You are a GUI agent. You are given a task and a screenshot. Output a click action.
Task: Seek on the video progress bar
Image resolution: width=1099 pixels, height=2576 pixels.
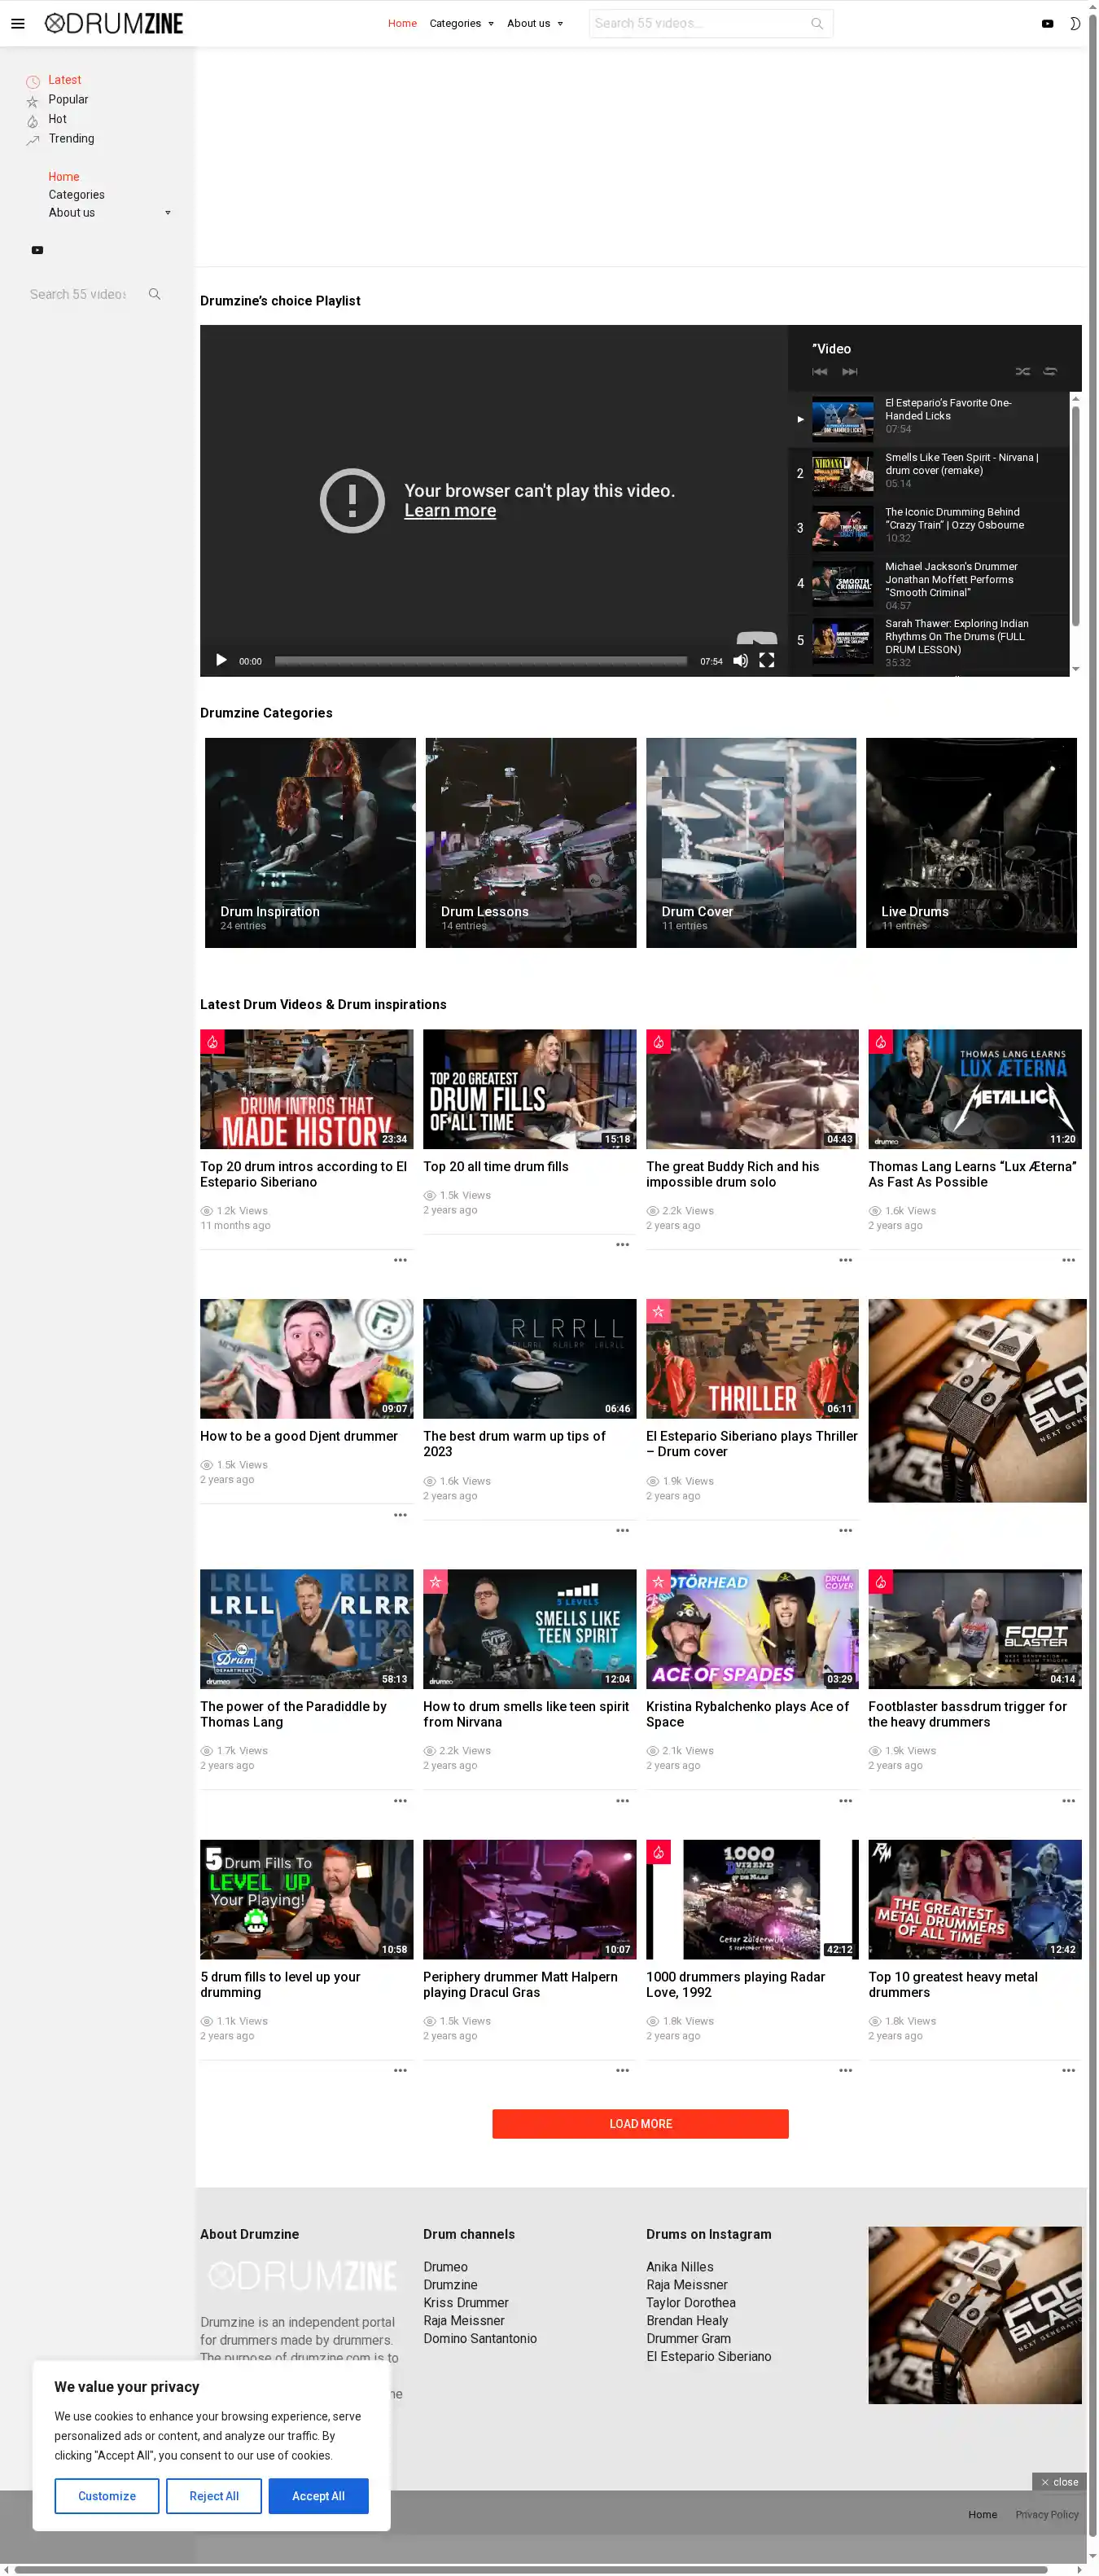[480, 661]
